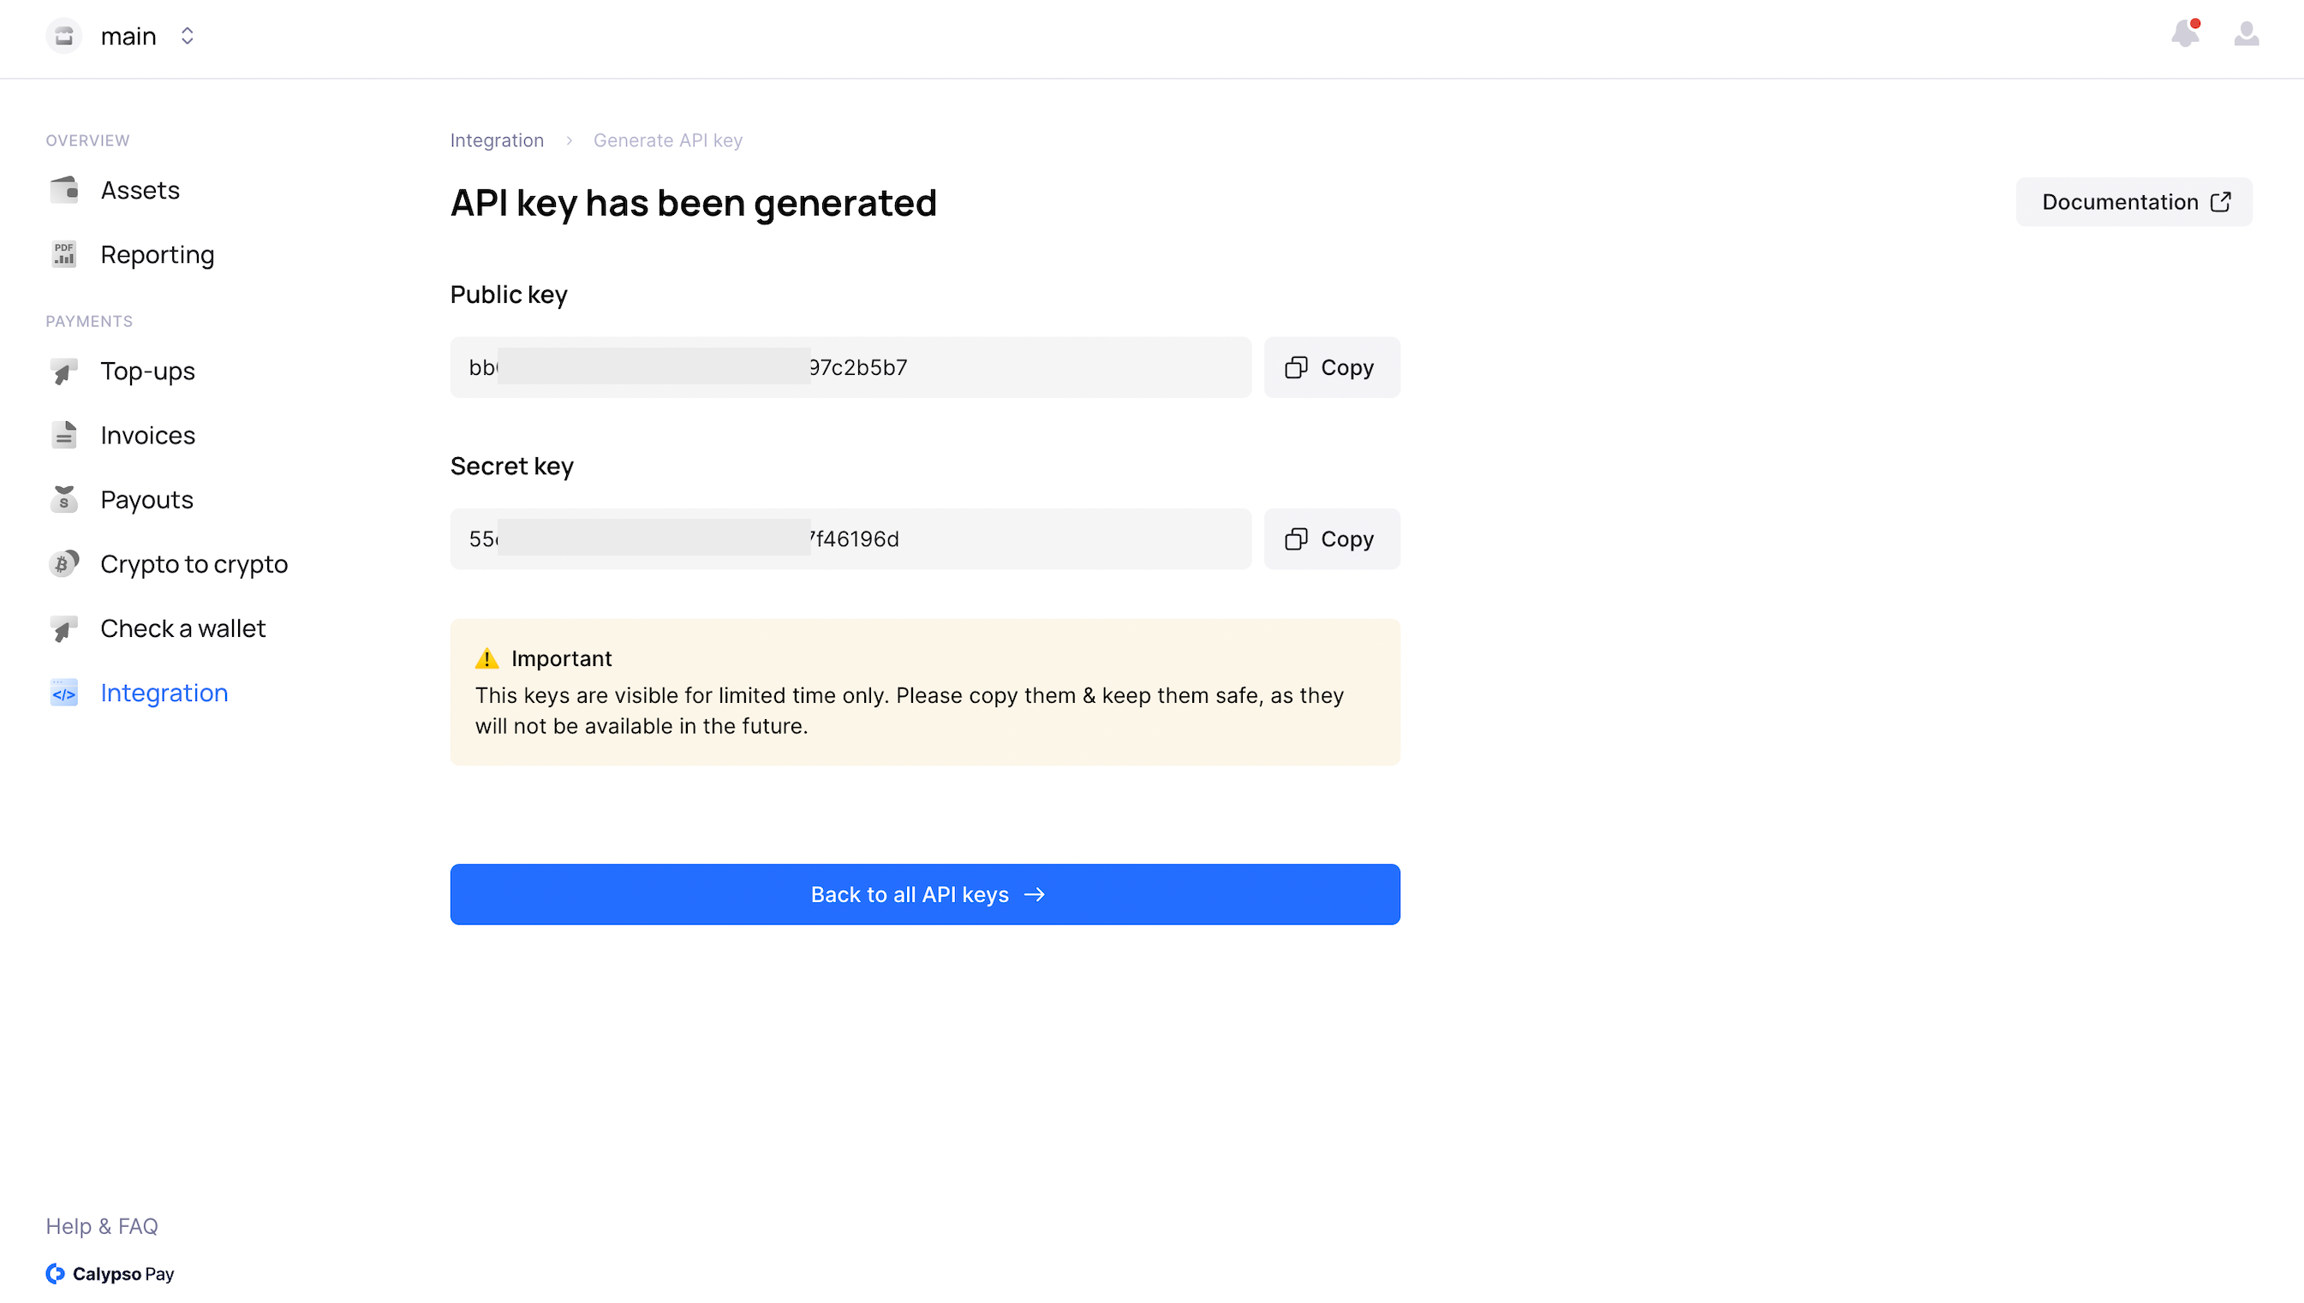
Task: Open the Documentation external link
Action: pos(2134,202)
